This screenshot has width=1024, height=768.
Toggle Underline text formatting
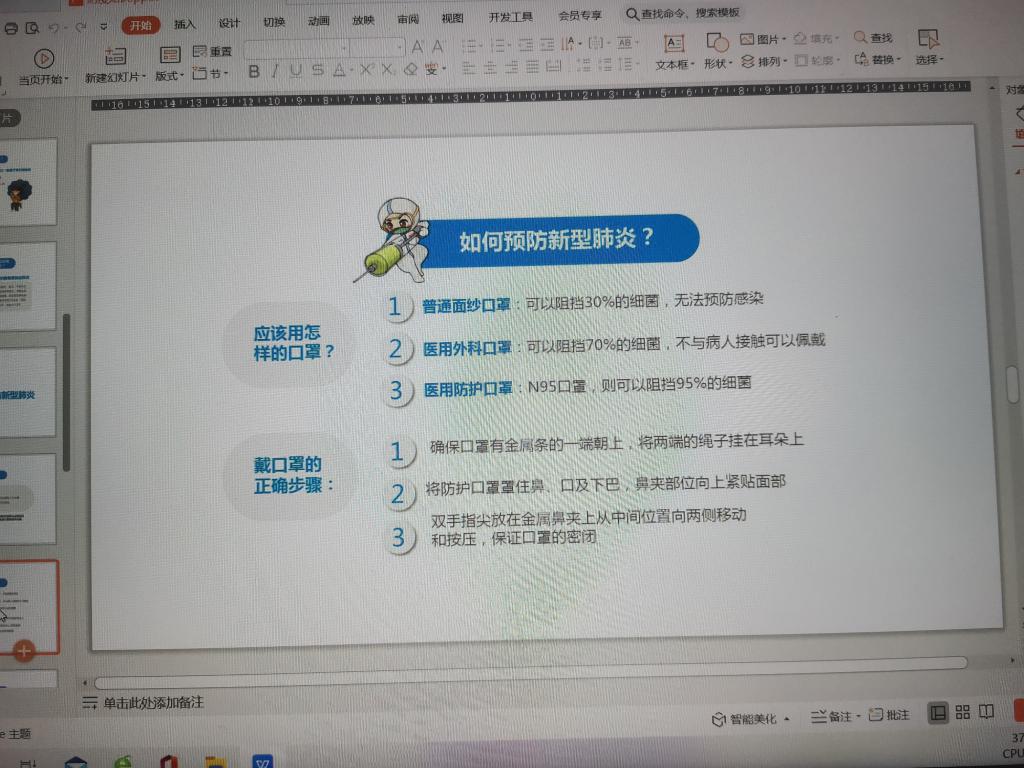pyautogui.click(x=296, y=71)
